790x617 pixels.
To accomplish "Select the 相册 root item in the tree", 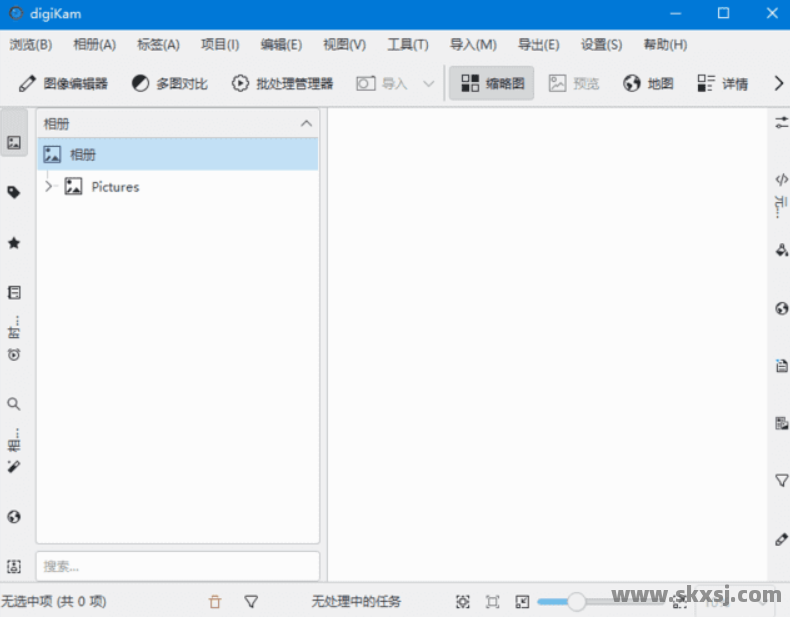I will coord(83,155).
